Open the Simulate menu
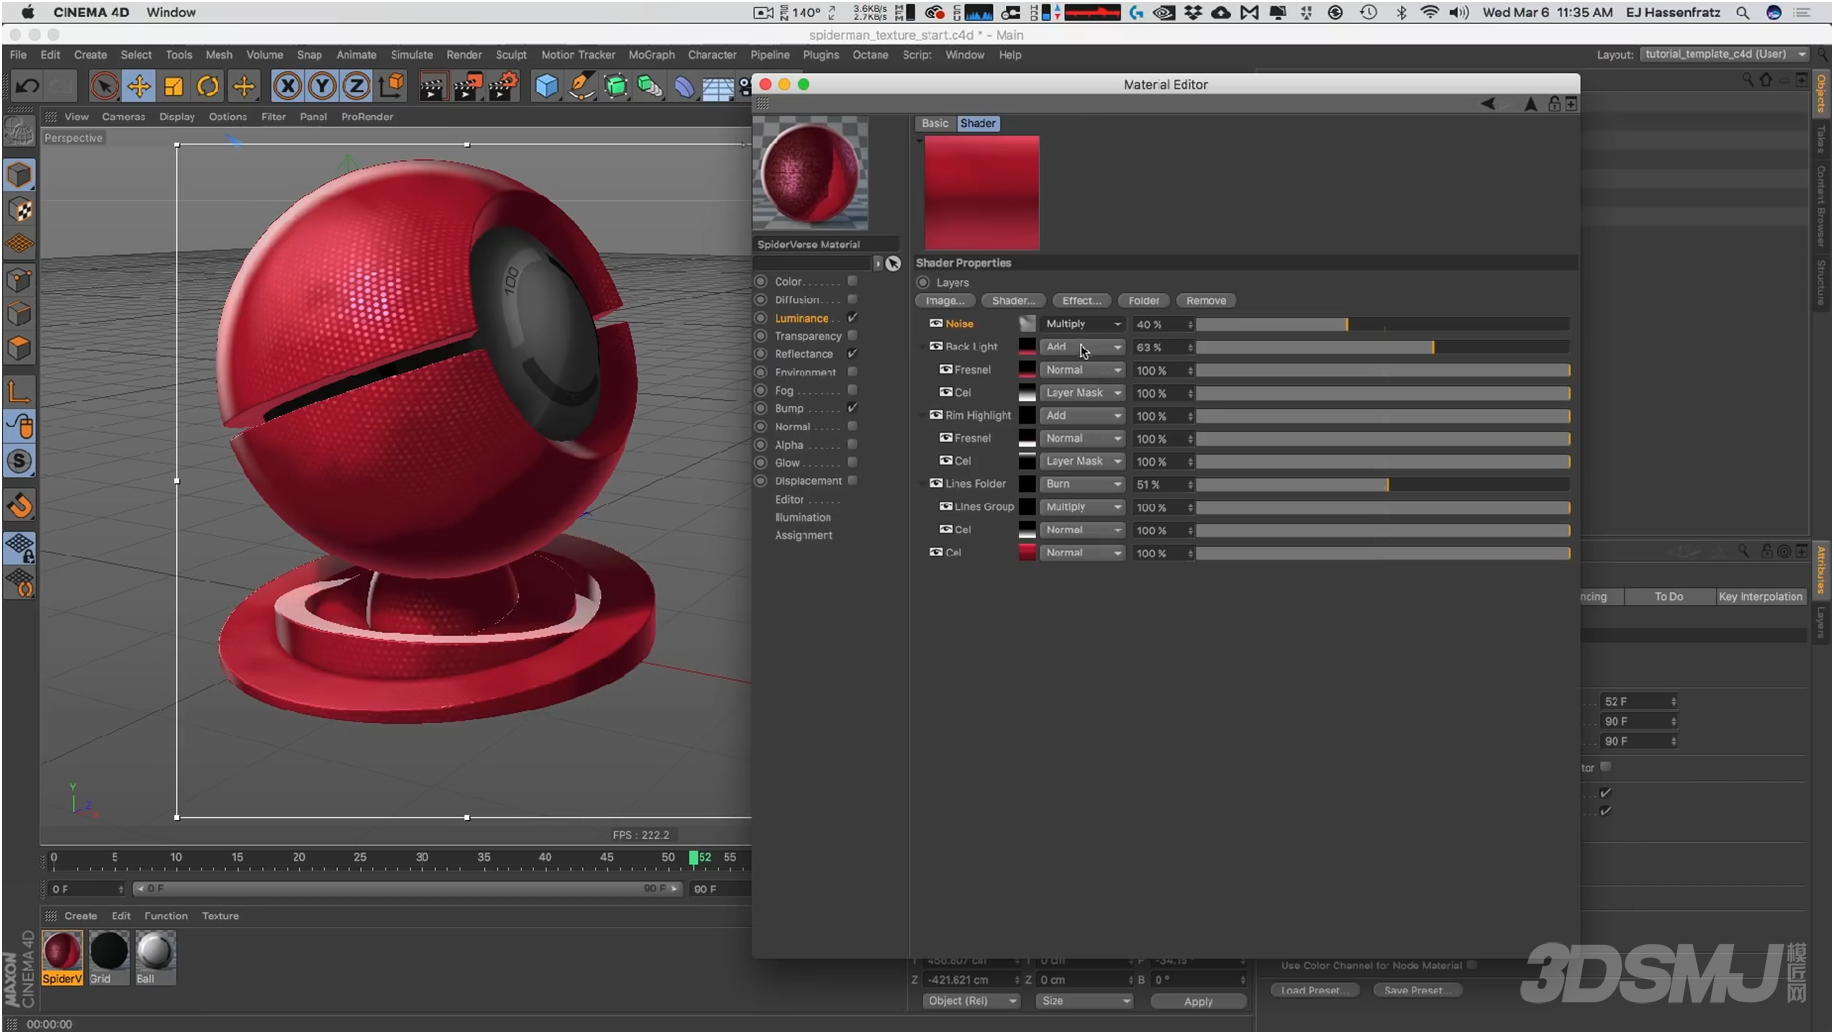Viewport: 1834px width, 1034px height. [411, 55]
